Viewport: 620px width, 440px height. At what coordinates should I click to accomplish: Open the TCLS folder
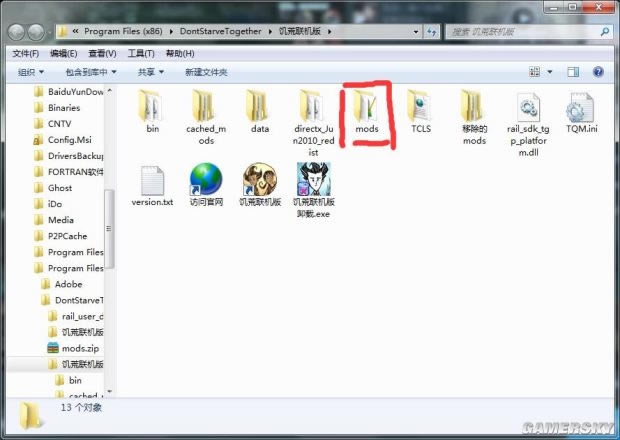pos(420,111)
